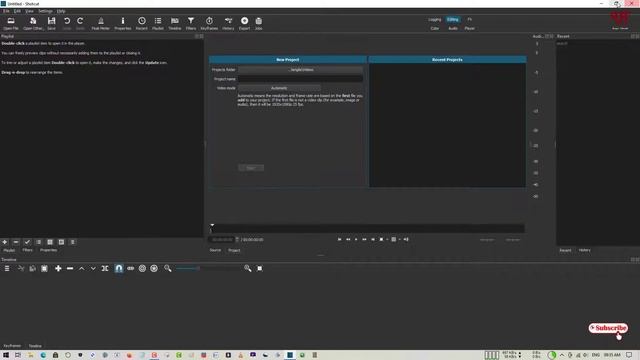Click the Export icon in toolbar

pyautogui.click(x=244, y=23)
